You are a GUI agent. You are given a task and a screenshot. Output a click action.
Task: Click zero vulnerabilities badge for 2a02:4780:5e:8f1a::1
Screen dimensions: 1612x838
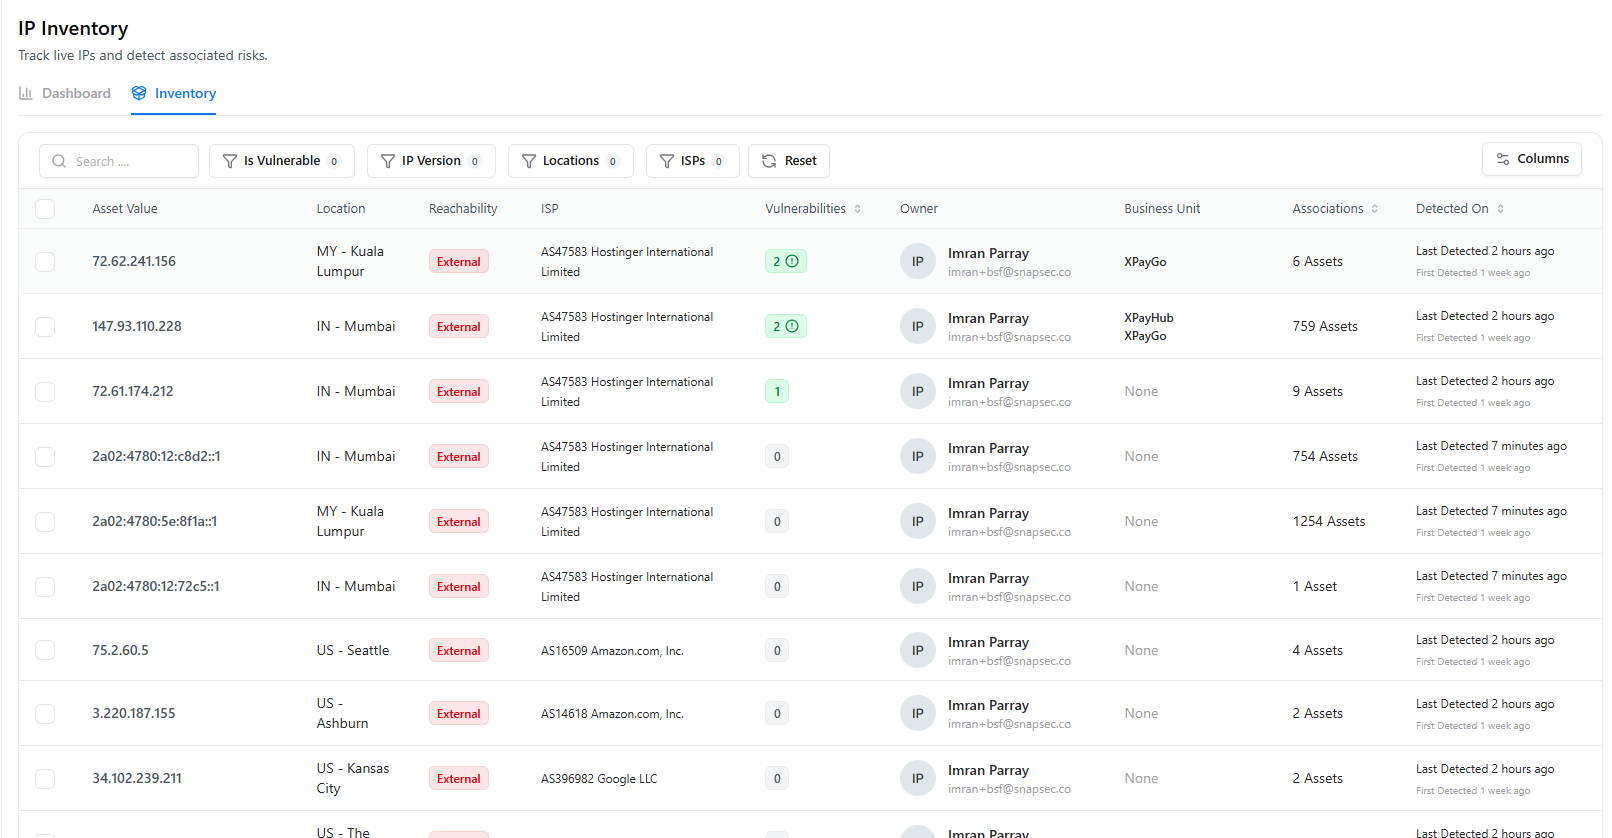point(777,521)
